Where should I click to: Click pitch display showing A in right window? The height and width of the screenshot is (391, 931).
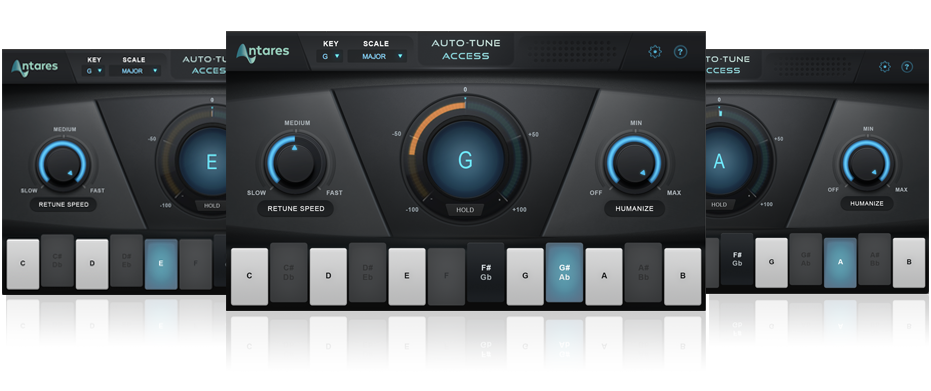[719, 161]
